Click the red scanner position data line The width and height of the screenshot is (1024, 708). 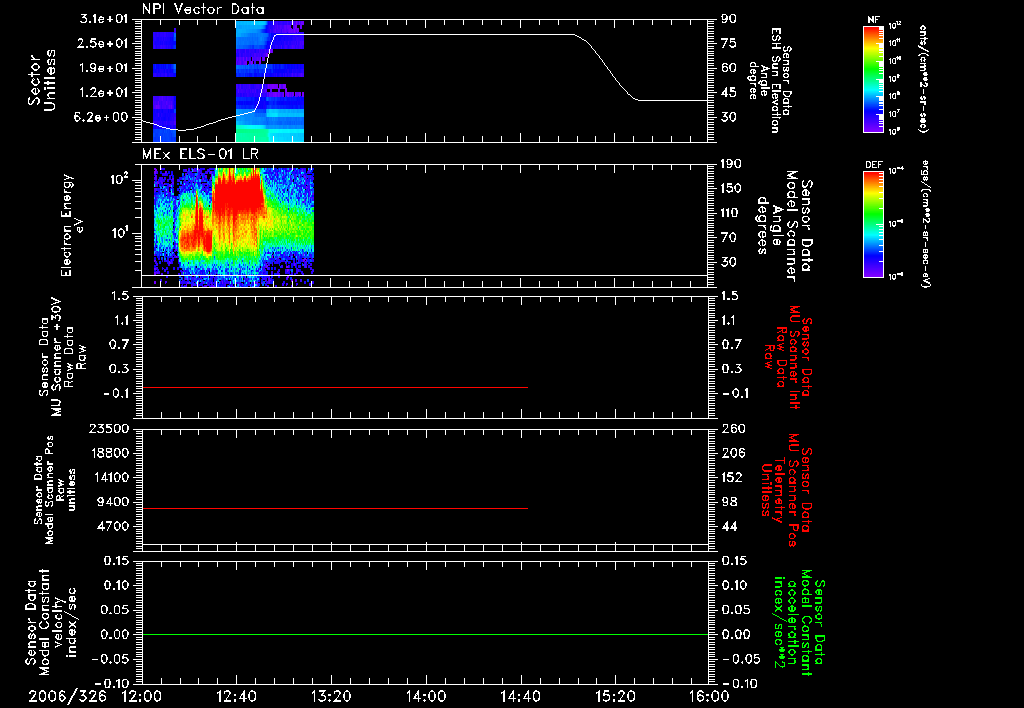(334, 508)
